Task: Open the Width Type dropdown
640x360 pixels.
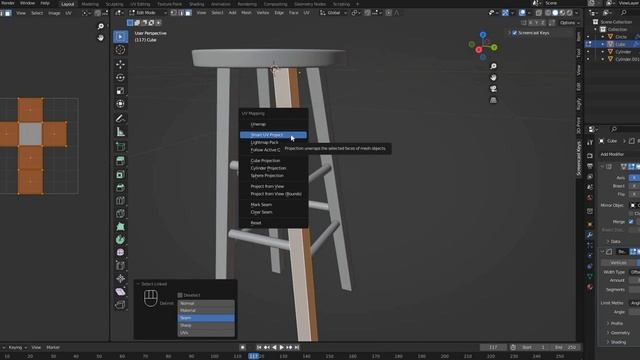Action: click(634, 272)
